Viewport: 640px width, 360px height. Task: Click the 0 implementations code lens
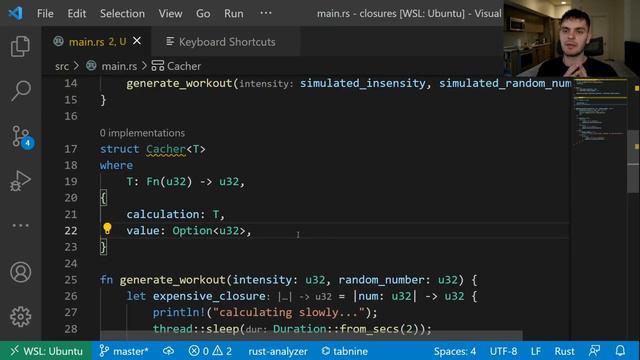tap(142, 133)
